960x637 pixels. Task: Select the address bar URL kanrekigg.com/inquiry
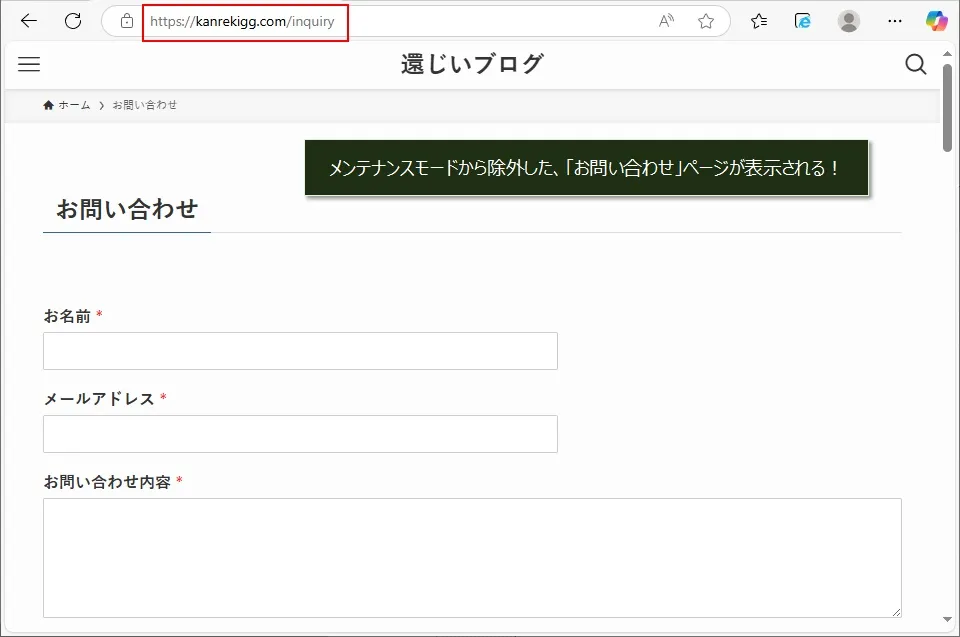pyautogui.click(x=242, y=21)
